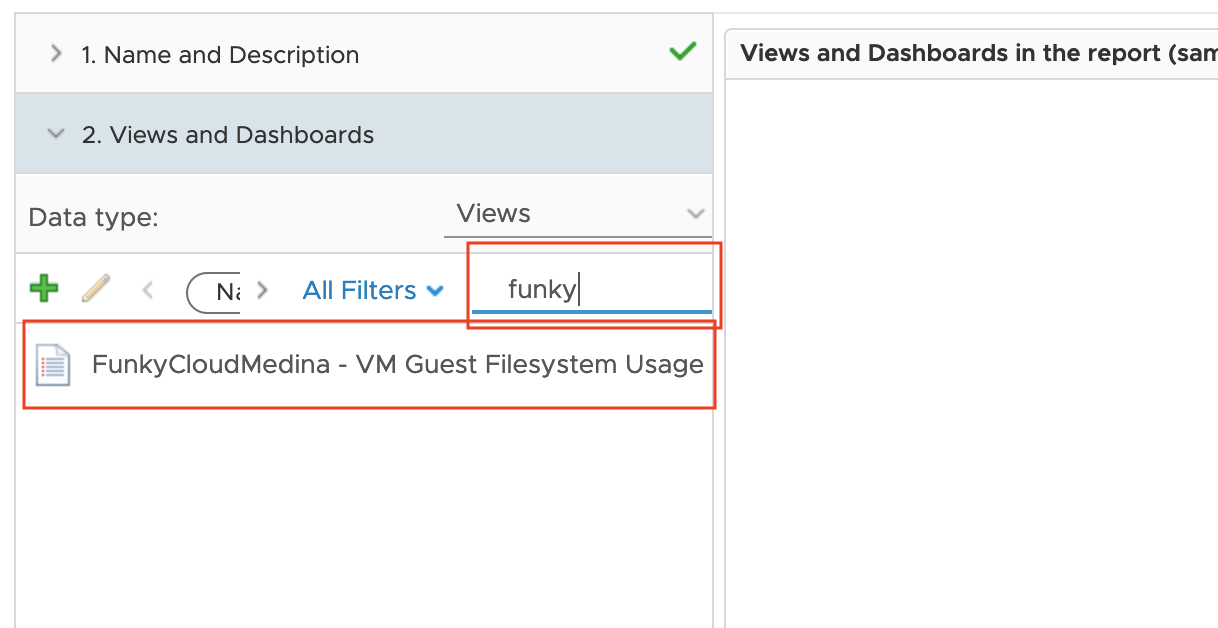This screenshot has width=1218, height=628.
Task: Open the Data type Views dropdown
Action: pos(577,214)
